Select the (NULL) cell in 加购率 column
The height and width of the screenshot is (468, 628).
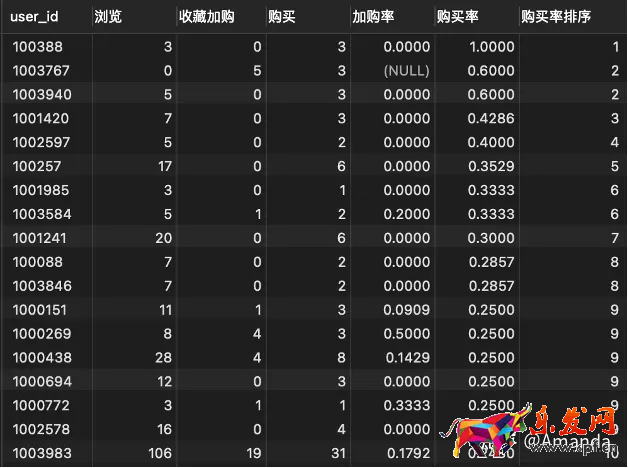pos(398,70)
